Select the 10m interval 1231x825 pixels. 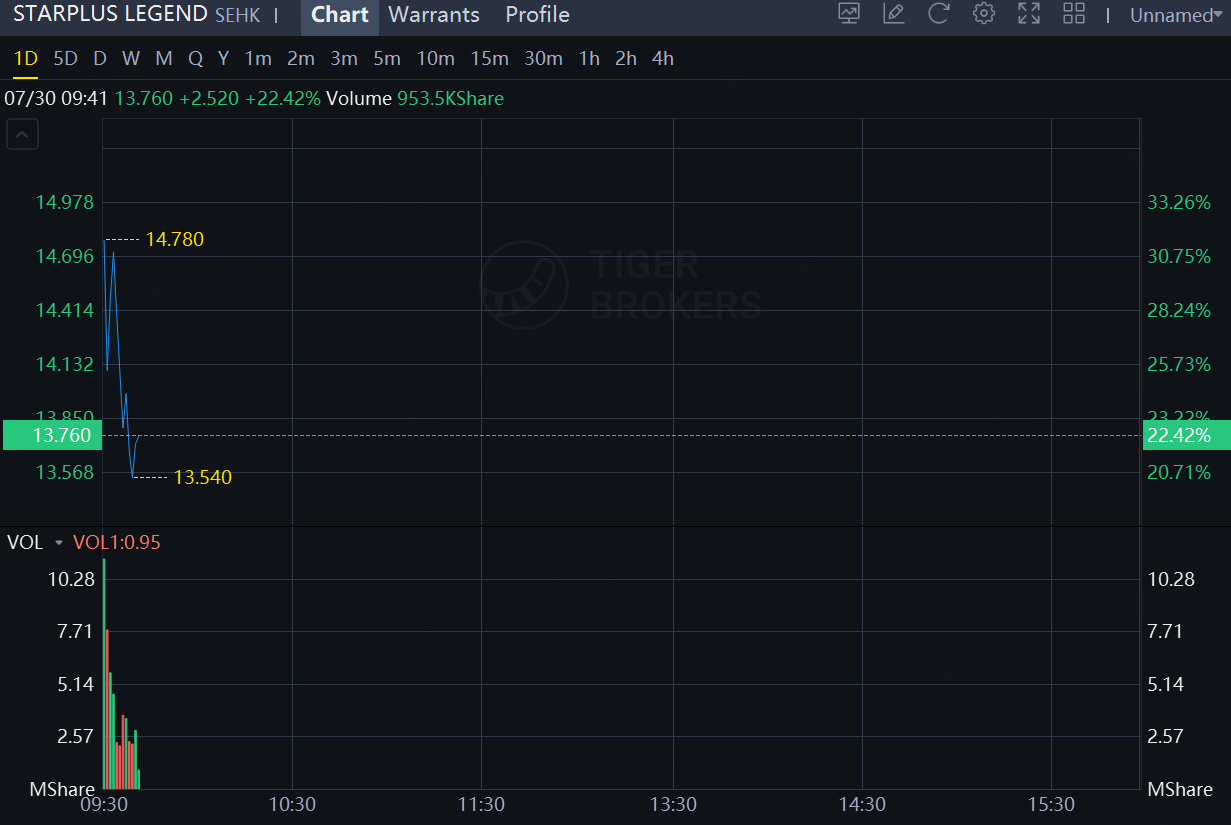pos(435,59)
